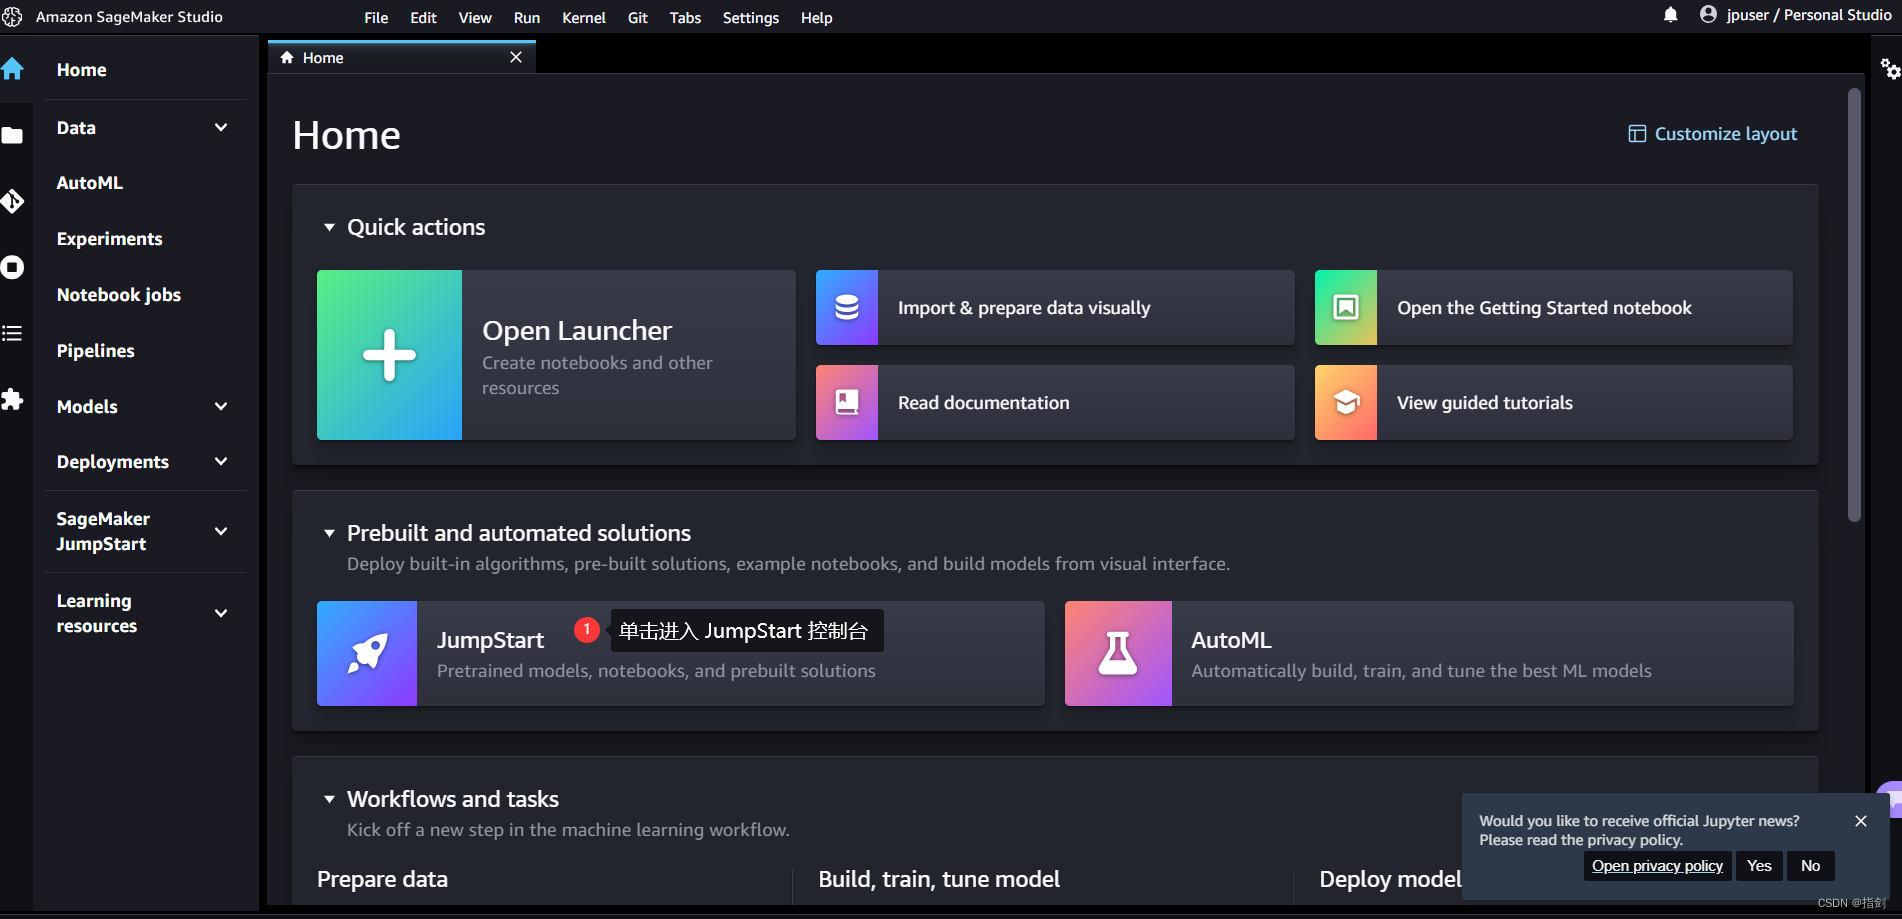The image size is (1902, 919).
Task: Click the Read documentation book icon
Action: coord(847,402)
